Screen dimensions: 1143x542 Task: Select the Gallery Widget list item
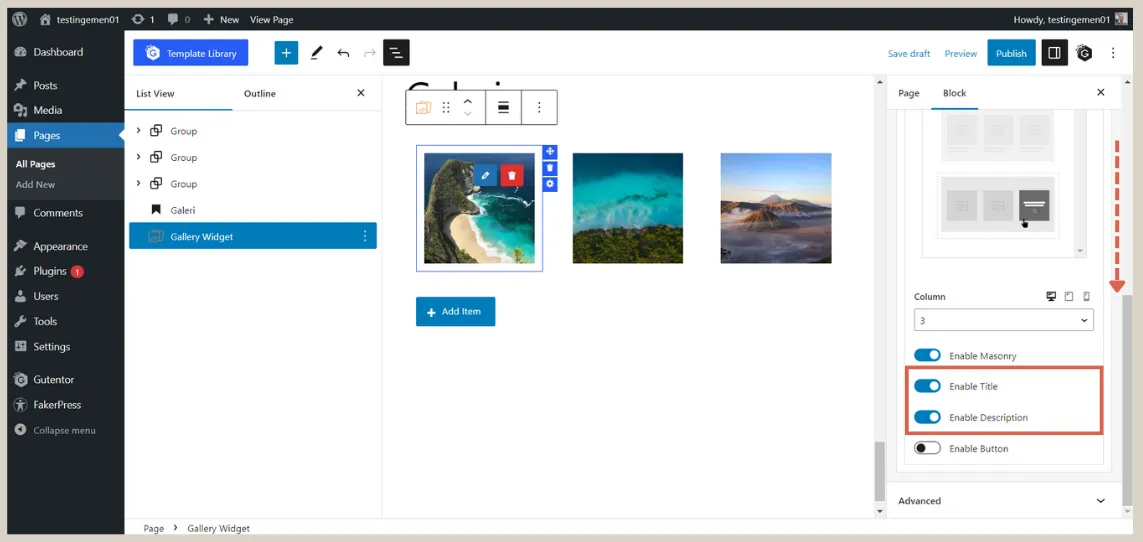coord(253,236)
